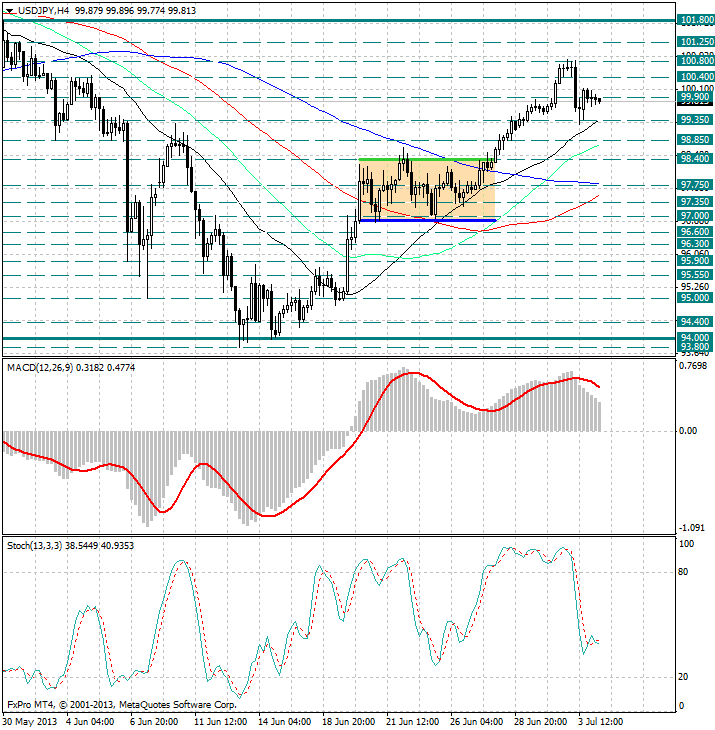
Task: Click the 100.400 price level label
Action: pos(697,77)
